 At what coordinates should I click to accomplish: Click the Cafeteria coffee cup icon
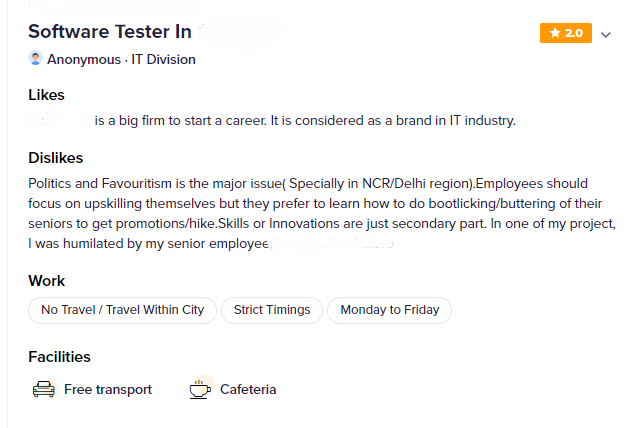pos(201,388)
